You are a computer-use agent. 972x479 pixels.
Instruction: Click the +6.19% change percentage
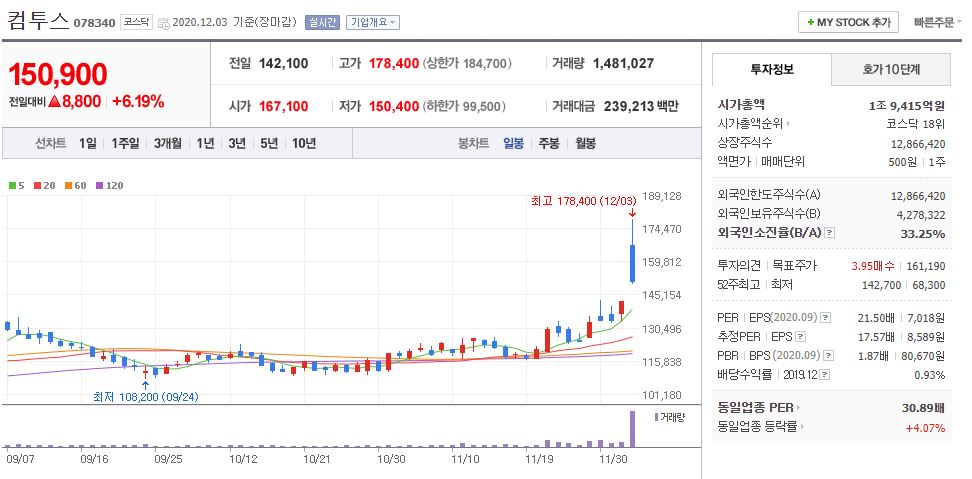coord(138,102)
